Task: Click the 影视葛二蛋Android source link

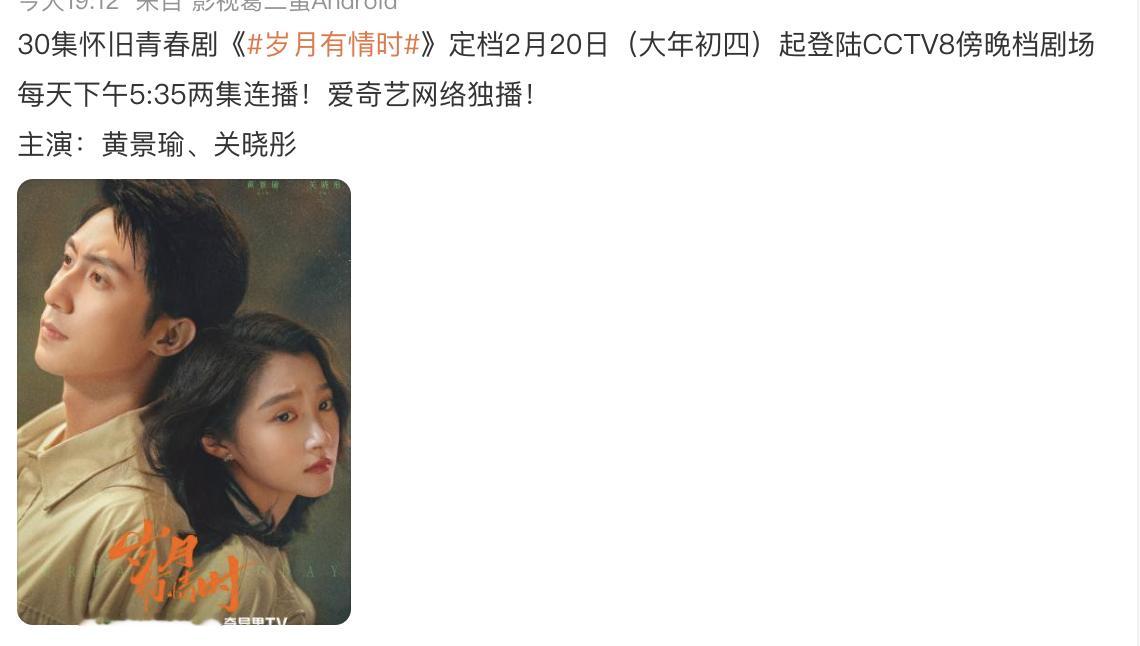Action: [294, 5]
